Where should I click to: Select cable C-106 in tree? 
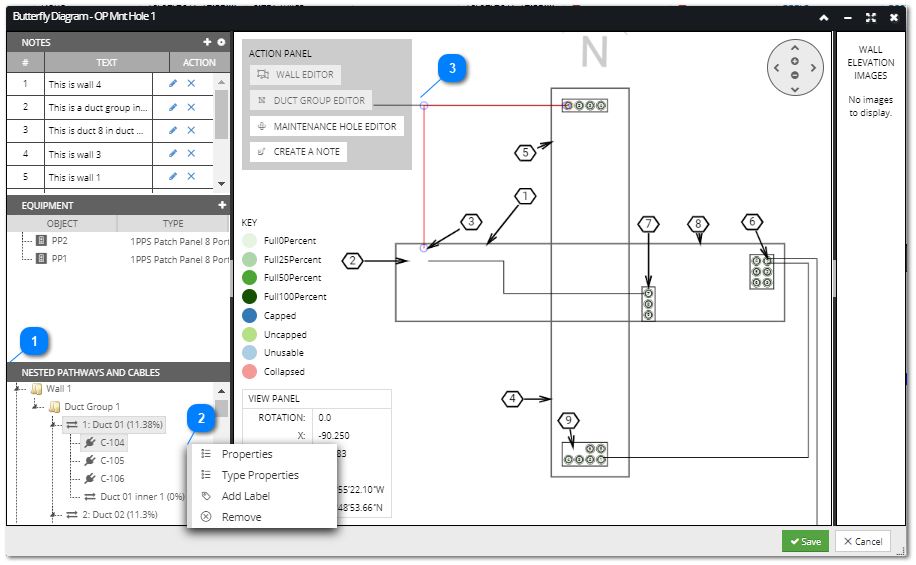click(x=112, y=479)
